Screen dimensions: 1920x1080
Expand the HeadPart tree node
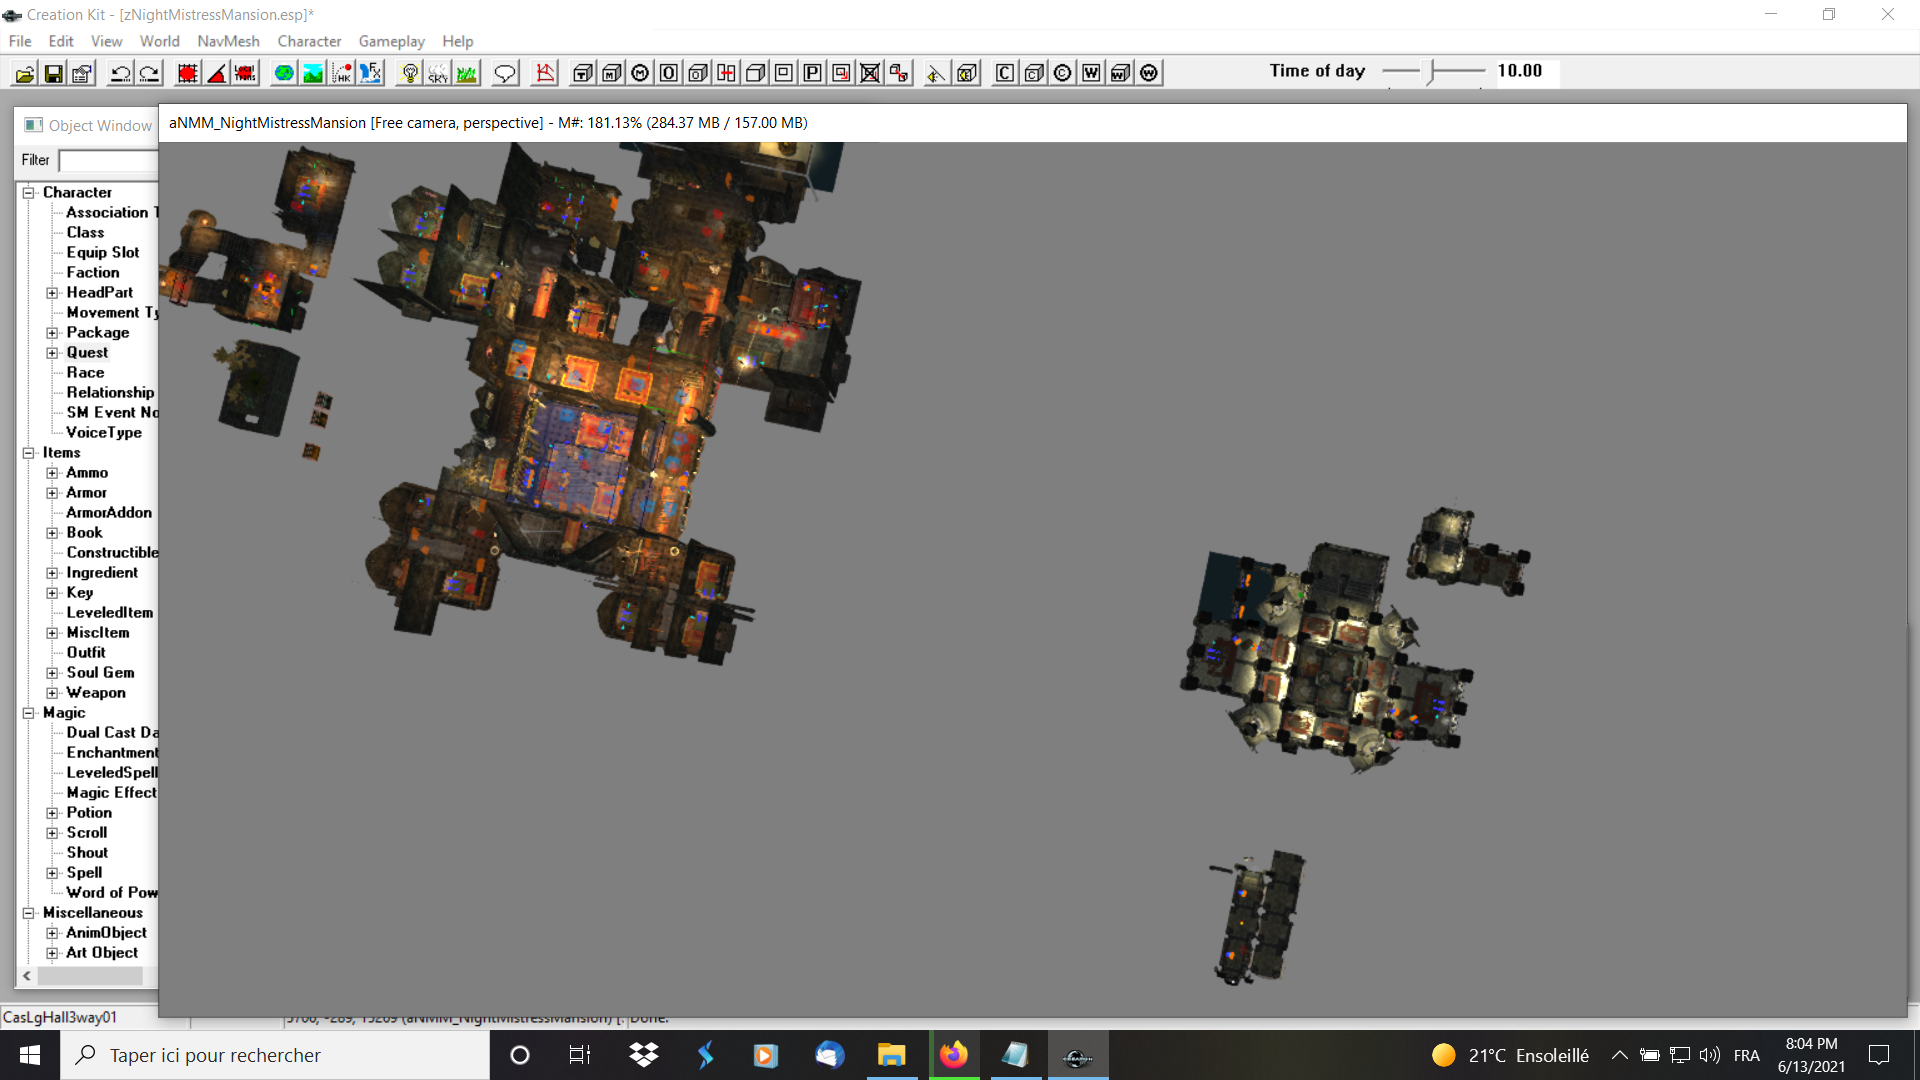coord(52,293)
